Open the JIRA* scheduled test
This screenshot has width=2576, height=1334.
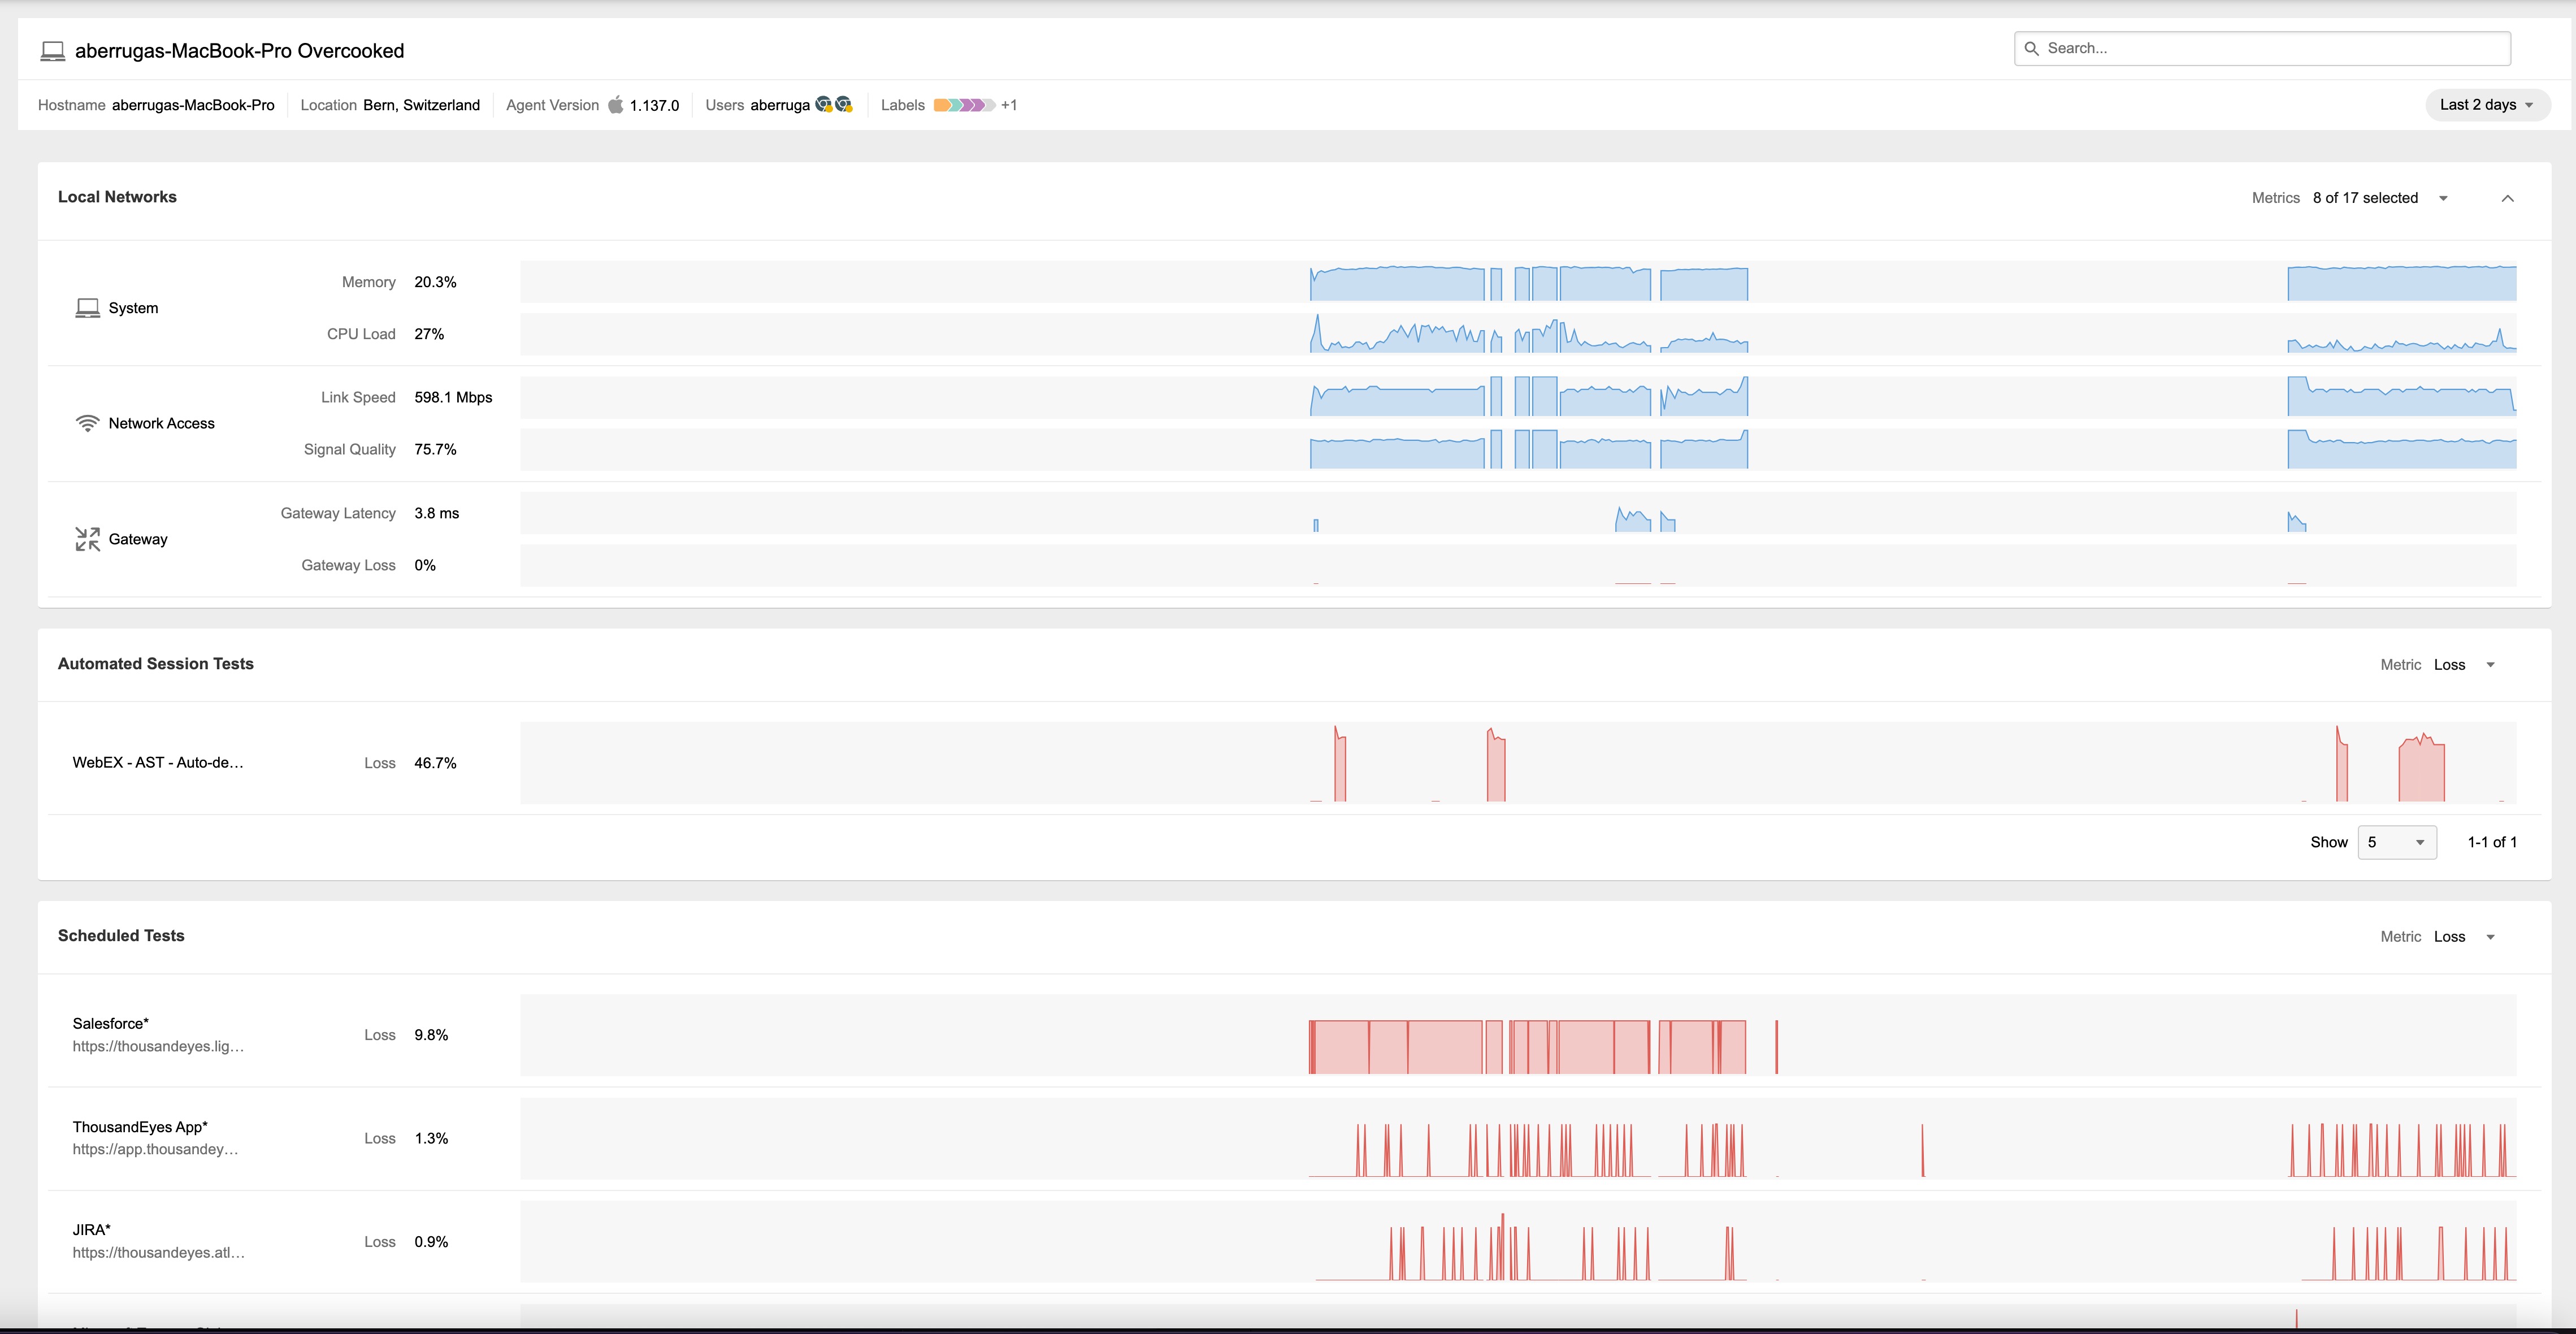92,1230
